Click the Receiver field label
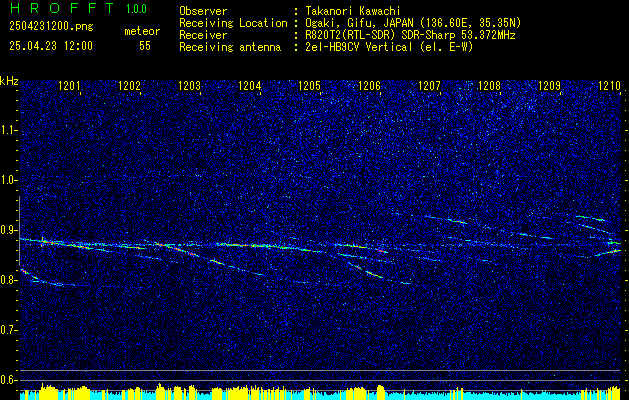 pos(203,35)
